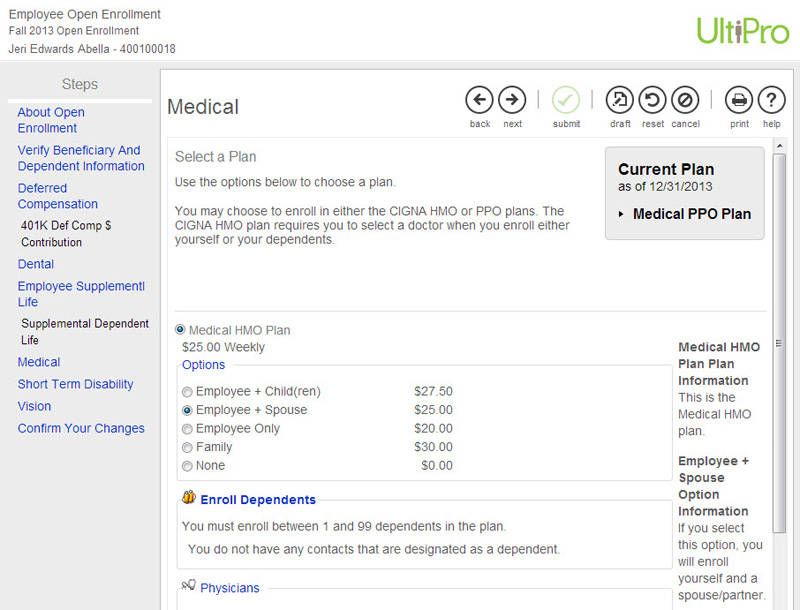Viewport: 800px width, 610px height.
Task: Open the Vision step
Action: (x=33, y=406)
